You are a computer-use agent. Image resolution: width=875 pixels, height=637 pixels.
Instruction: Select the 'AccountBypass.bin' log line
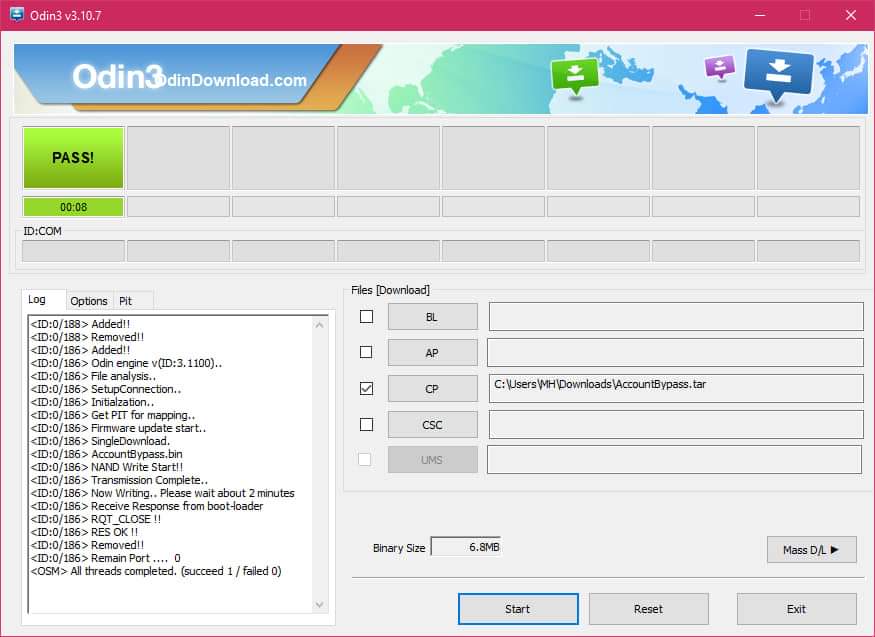tap(107, 454)
